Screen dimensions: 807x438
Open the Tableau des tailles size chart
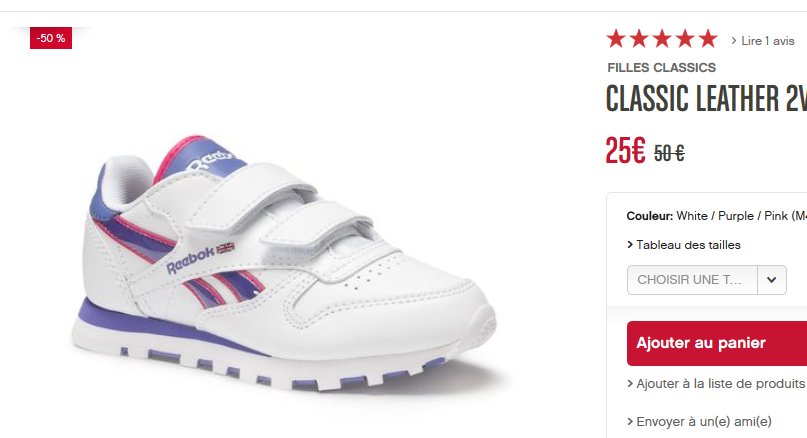tap(688, 245)
